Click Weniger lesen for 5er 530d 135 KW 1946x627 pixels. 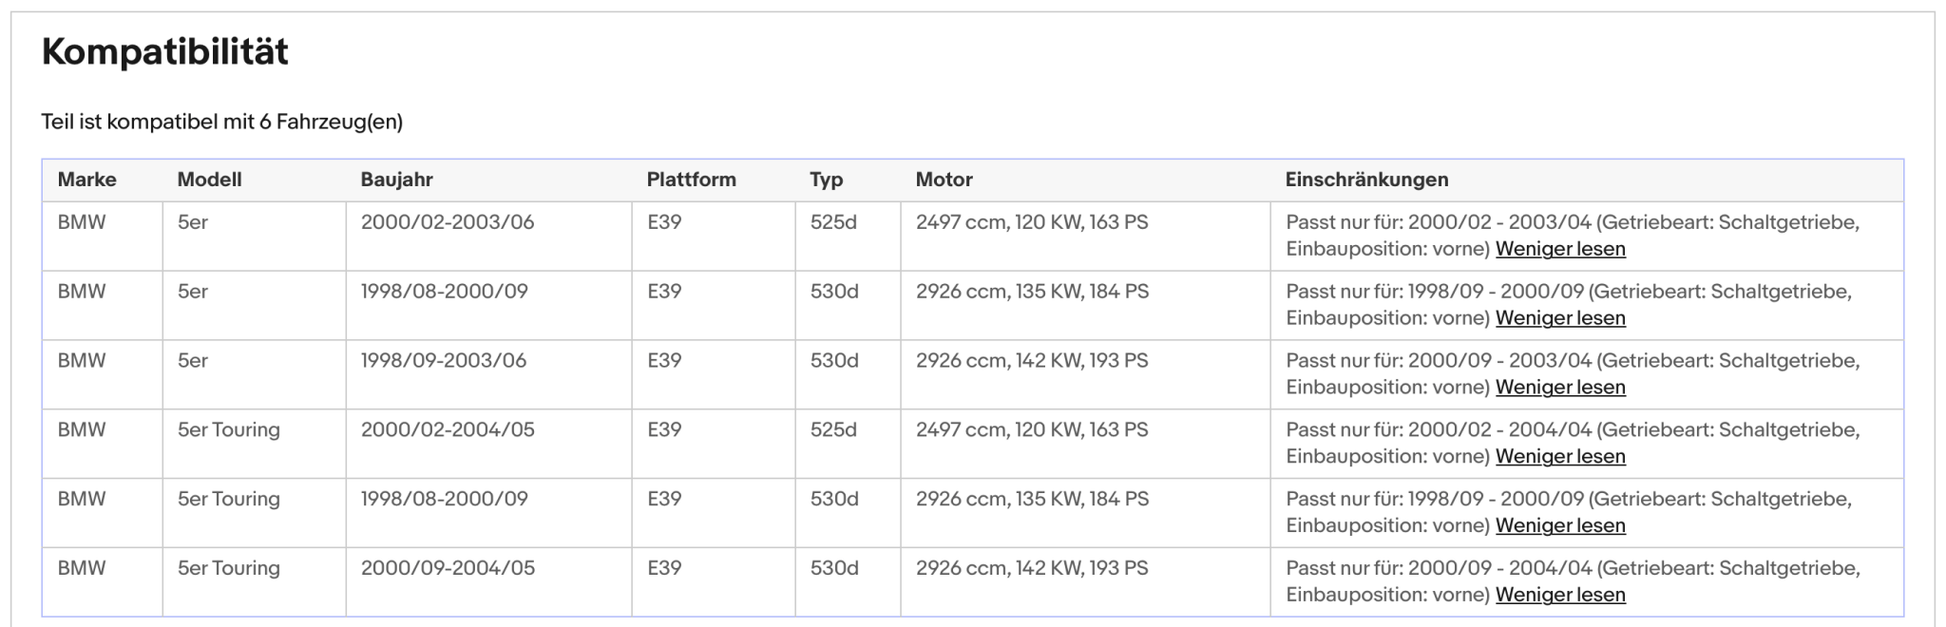(1560, 318)
